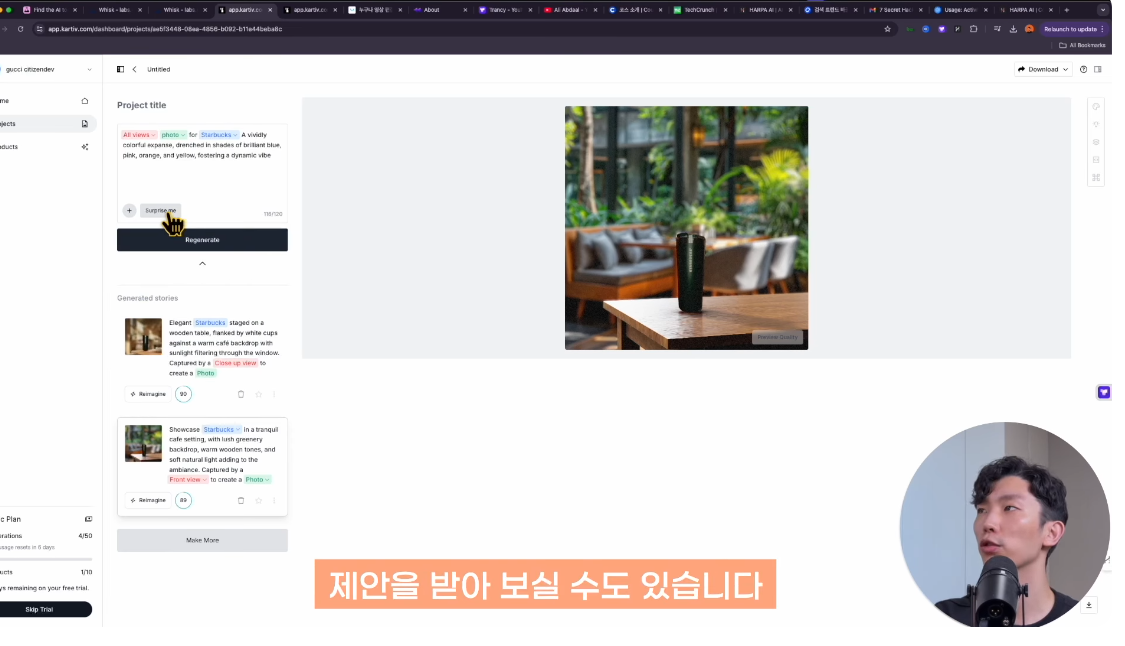
Task: Open the blue feedback bubble on the right edge
Action: 1104,392
